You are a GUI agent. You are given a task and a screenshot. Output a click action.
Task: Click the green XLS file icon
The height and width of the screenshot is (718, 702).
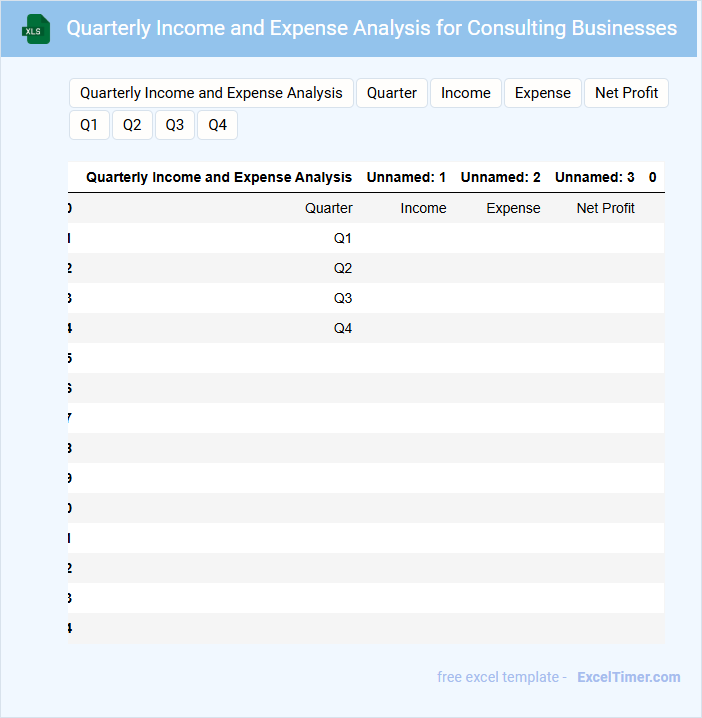point(36,29)
